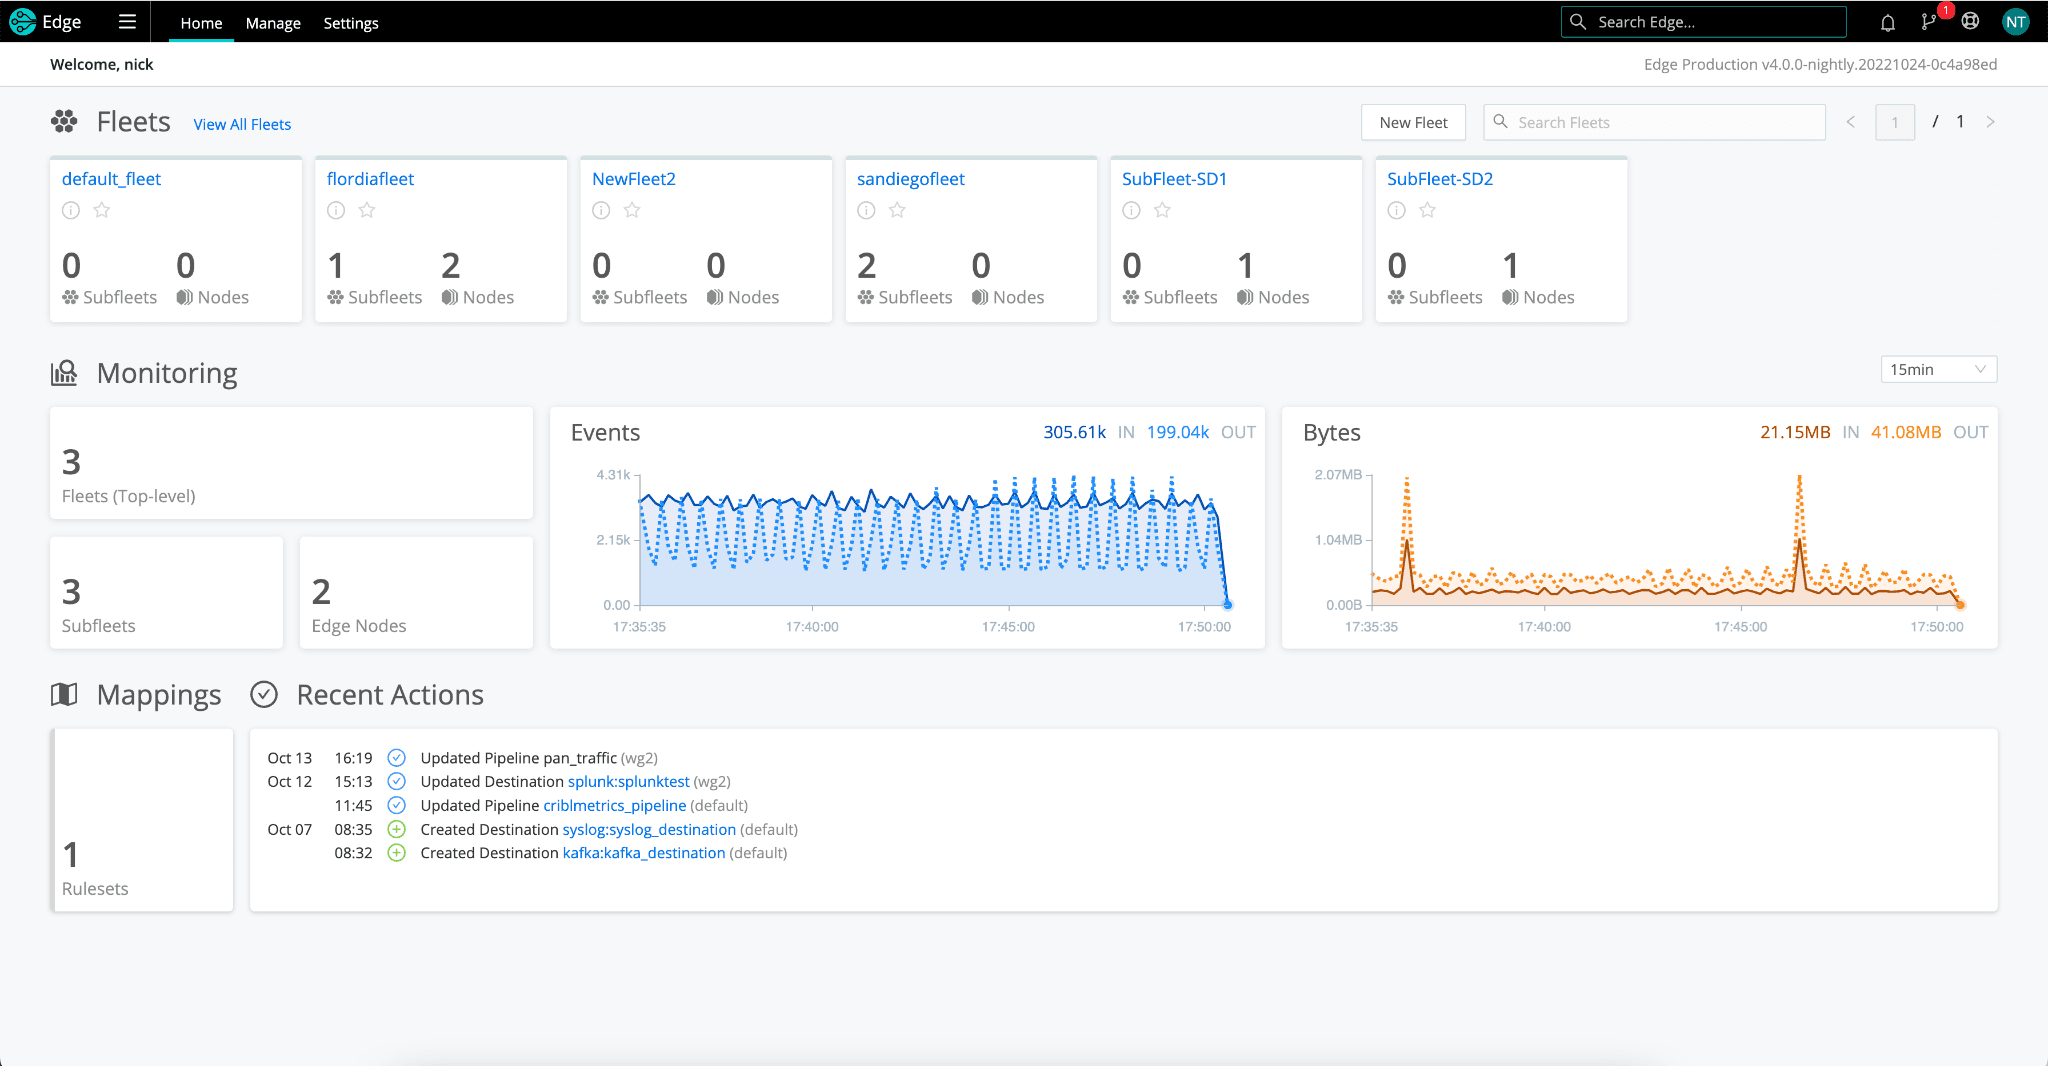Click the help globe icon

pyautogui.click(x=1970, y=22)
